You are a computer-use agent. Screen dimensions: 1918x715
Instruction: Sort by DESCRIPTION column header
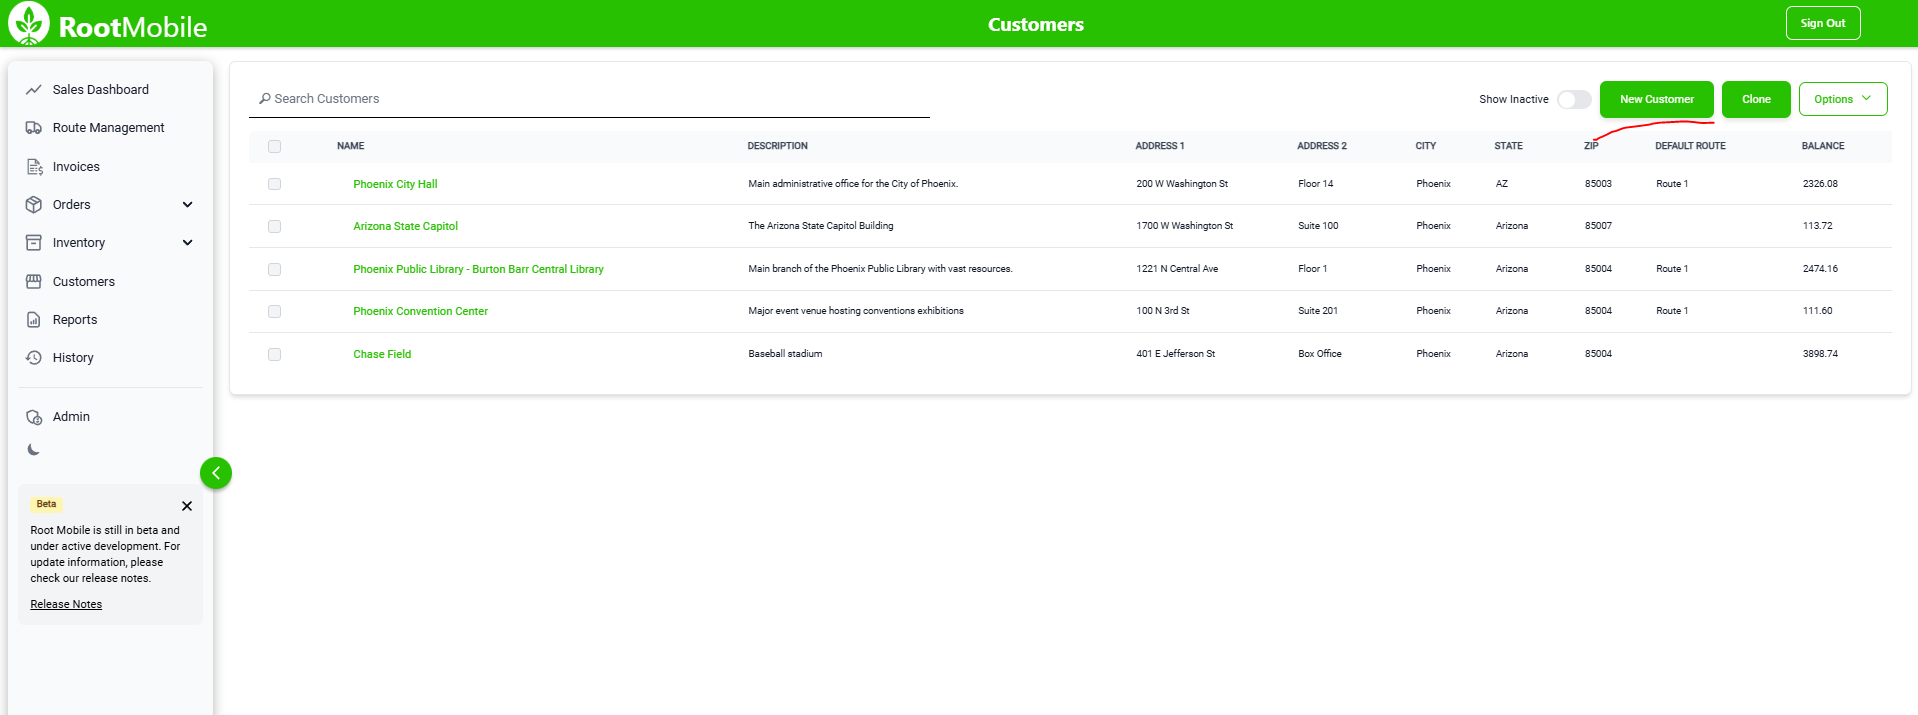click(777, 146)
